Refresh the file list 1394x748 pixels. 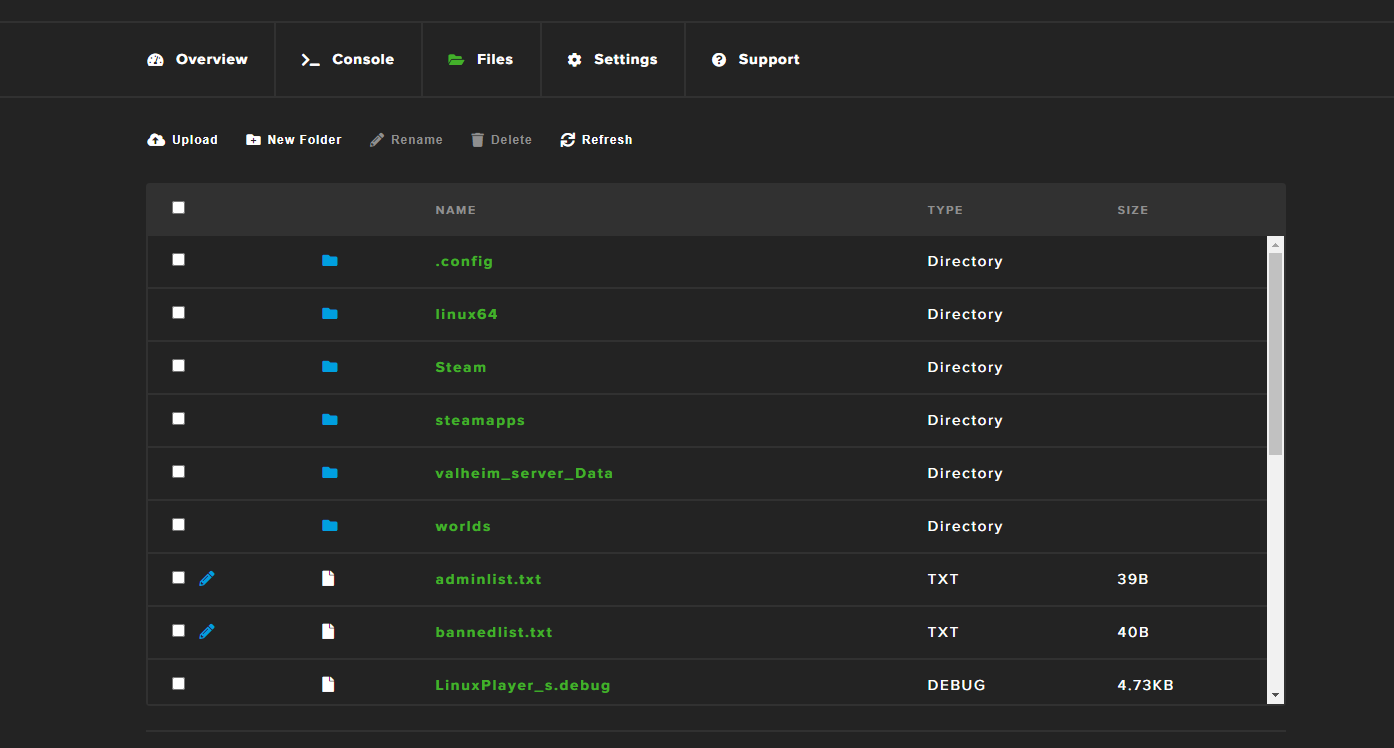tap(596, 140)
